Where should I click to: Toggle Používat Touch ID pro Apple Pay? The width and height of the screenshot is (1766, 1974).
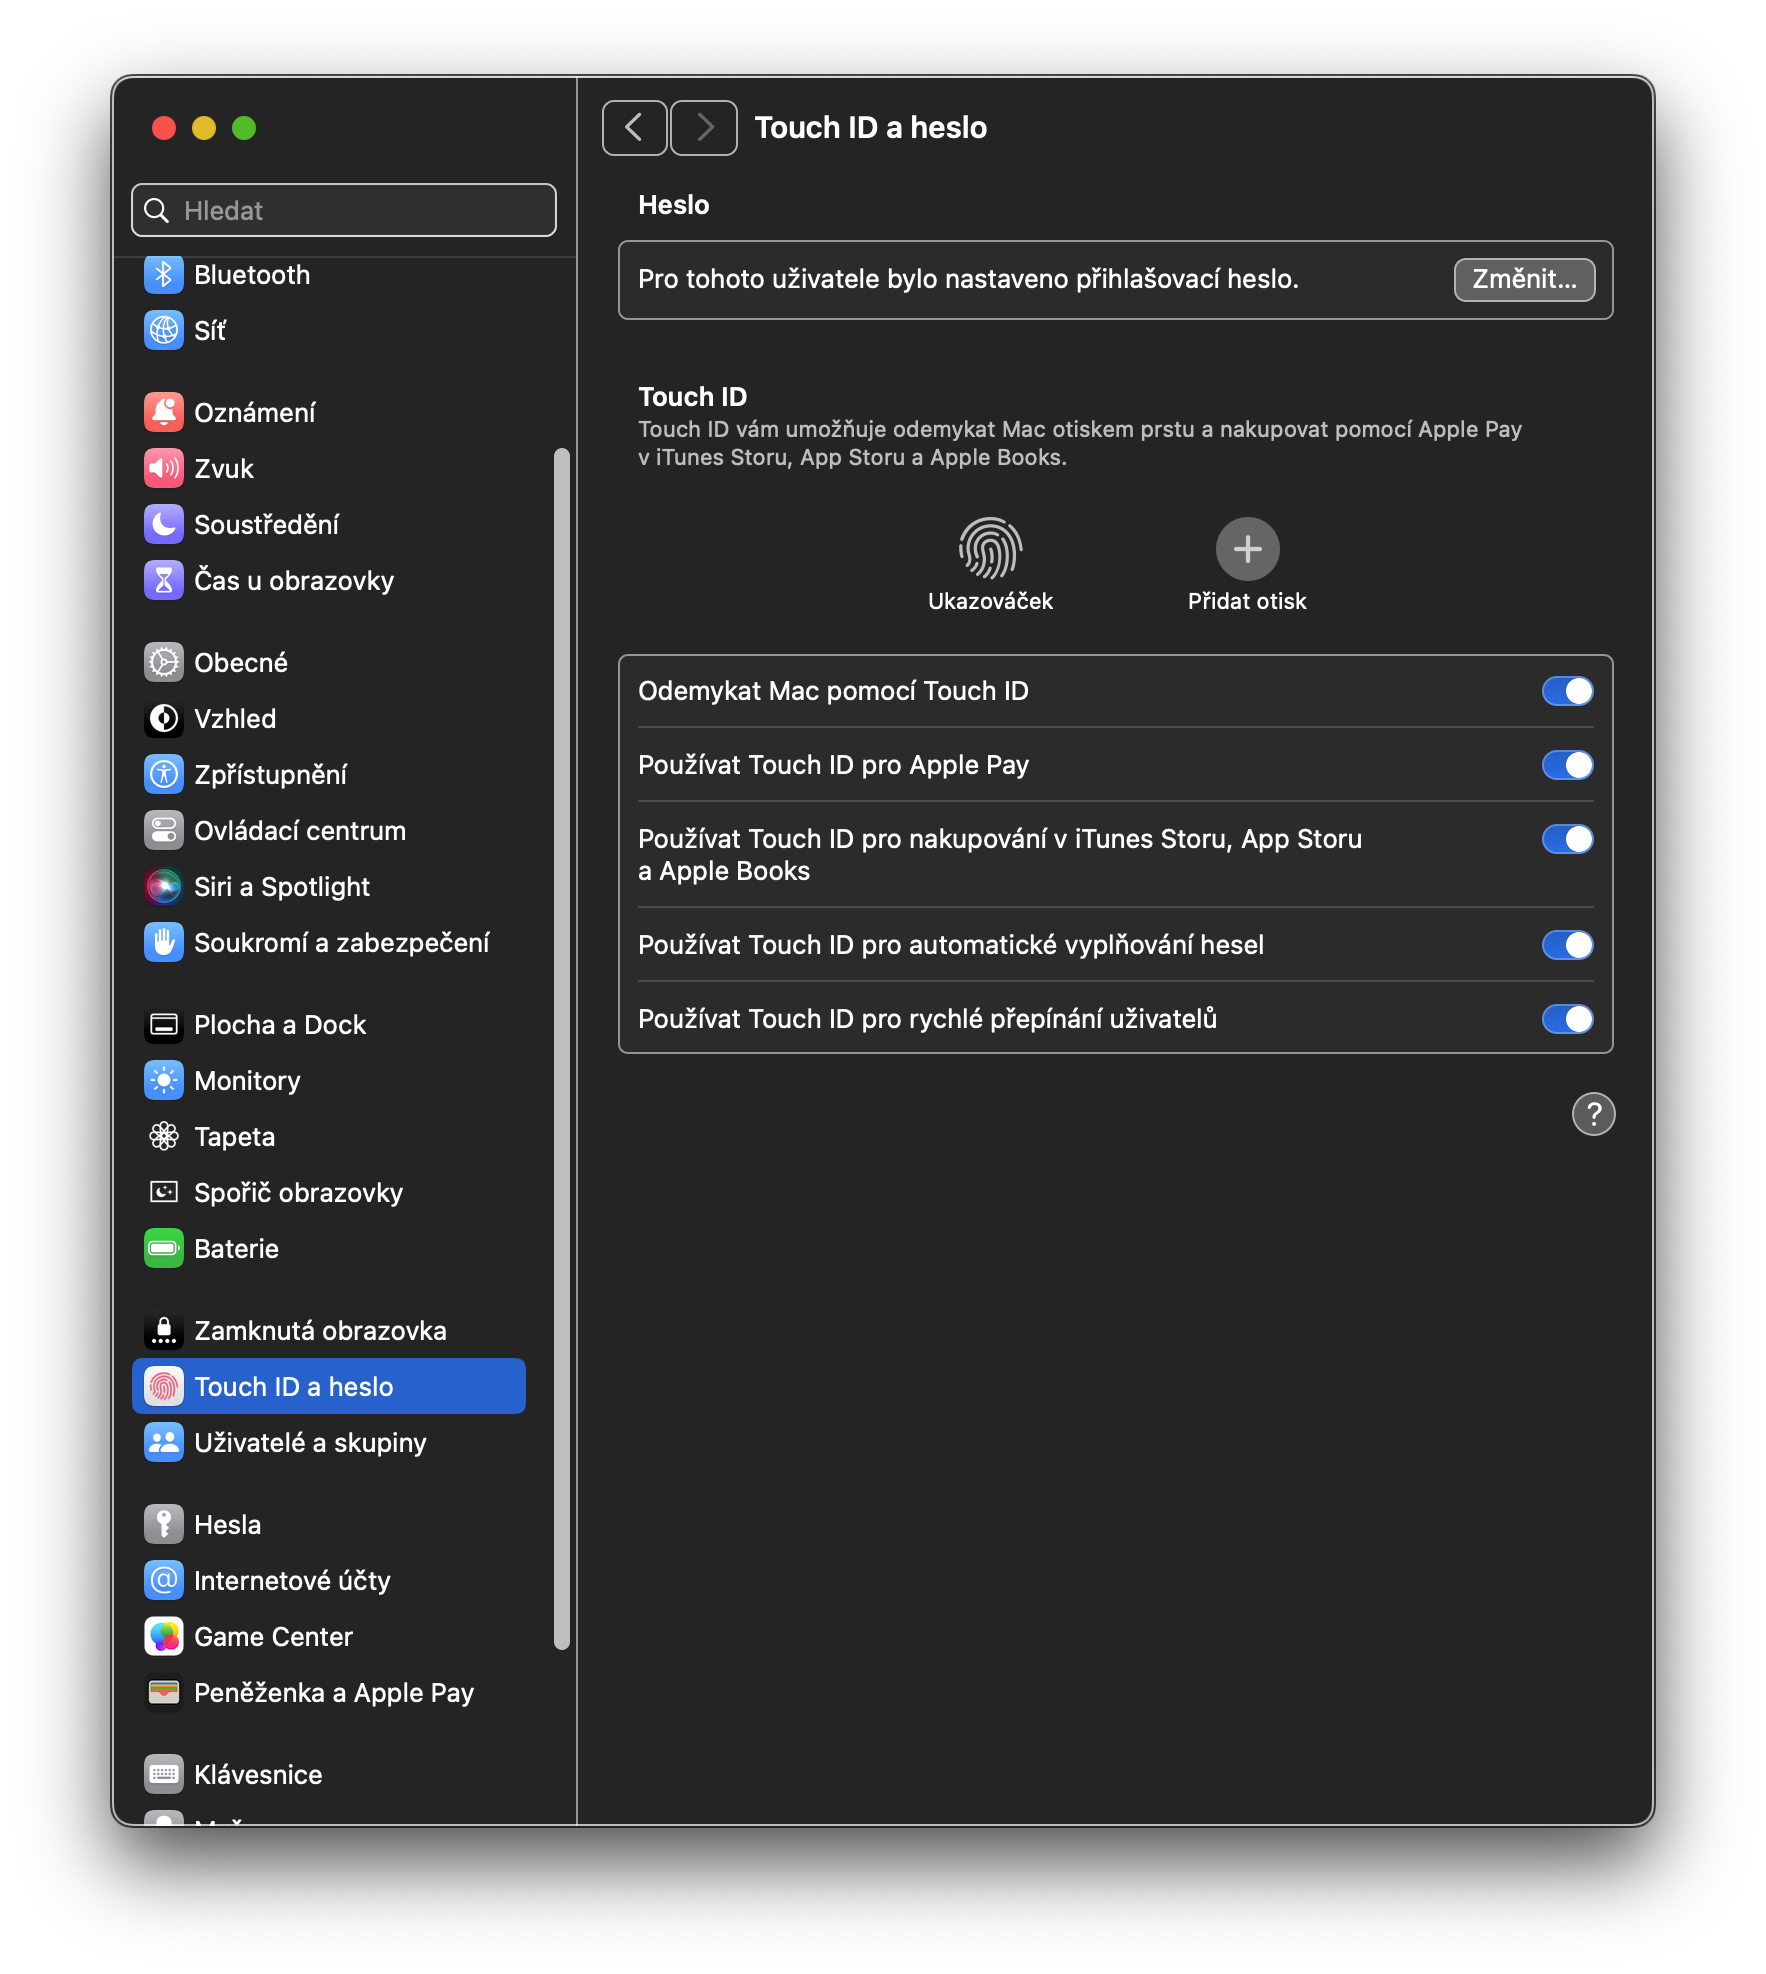(x=1567, y=765)
